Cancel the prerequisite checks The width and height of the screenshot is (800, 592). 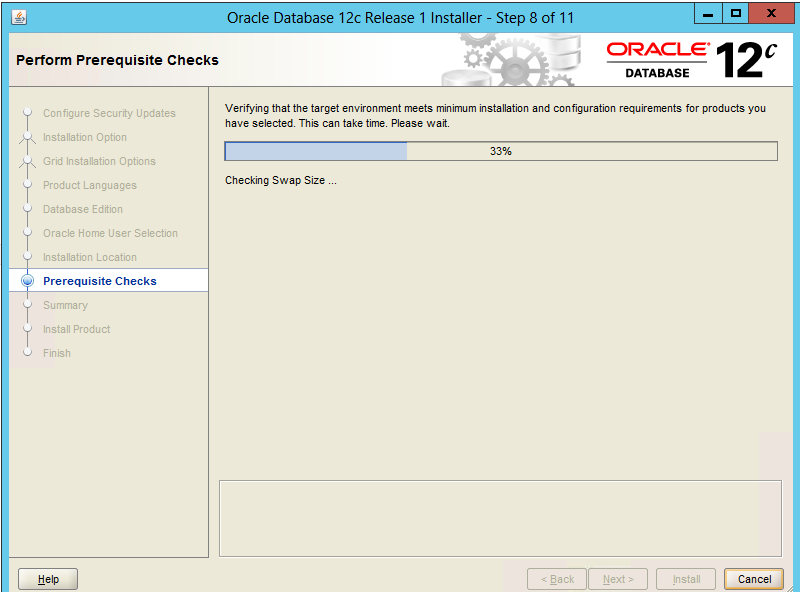click(x=754, y=579)
